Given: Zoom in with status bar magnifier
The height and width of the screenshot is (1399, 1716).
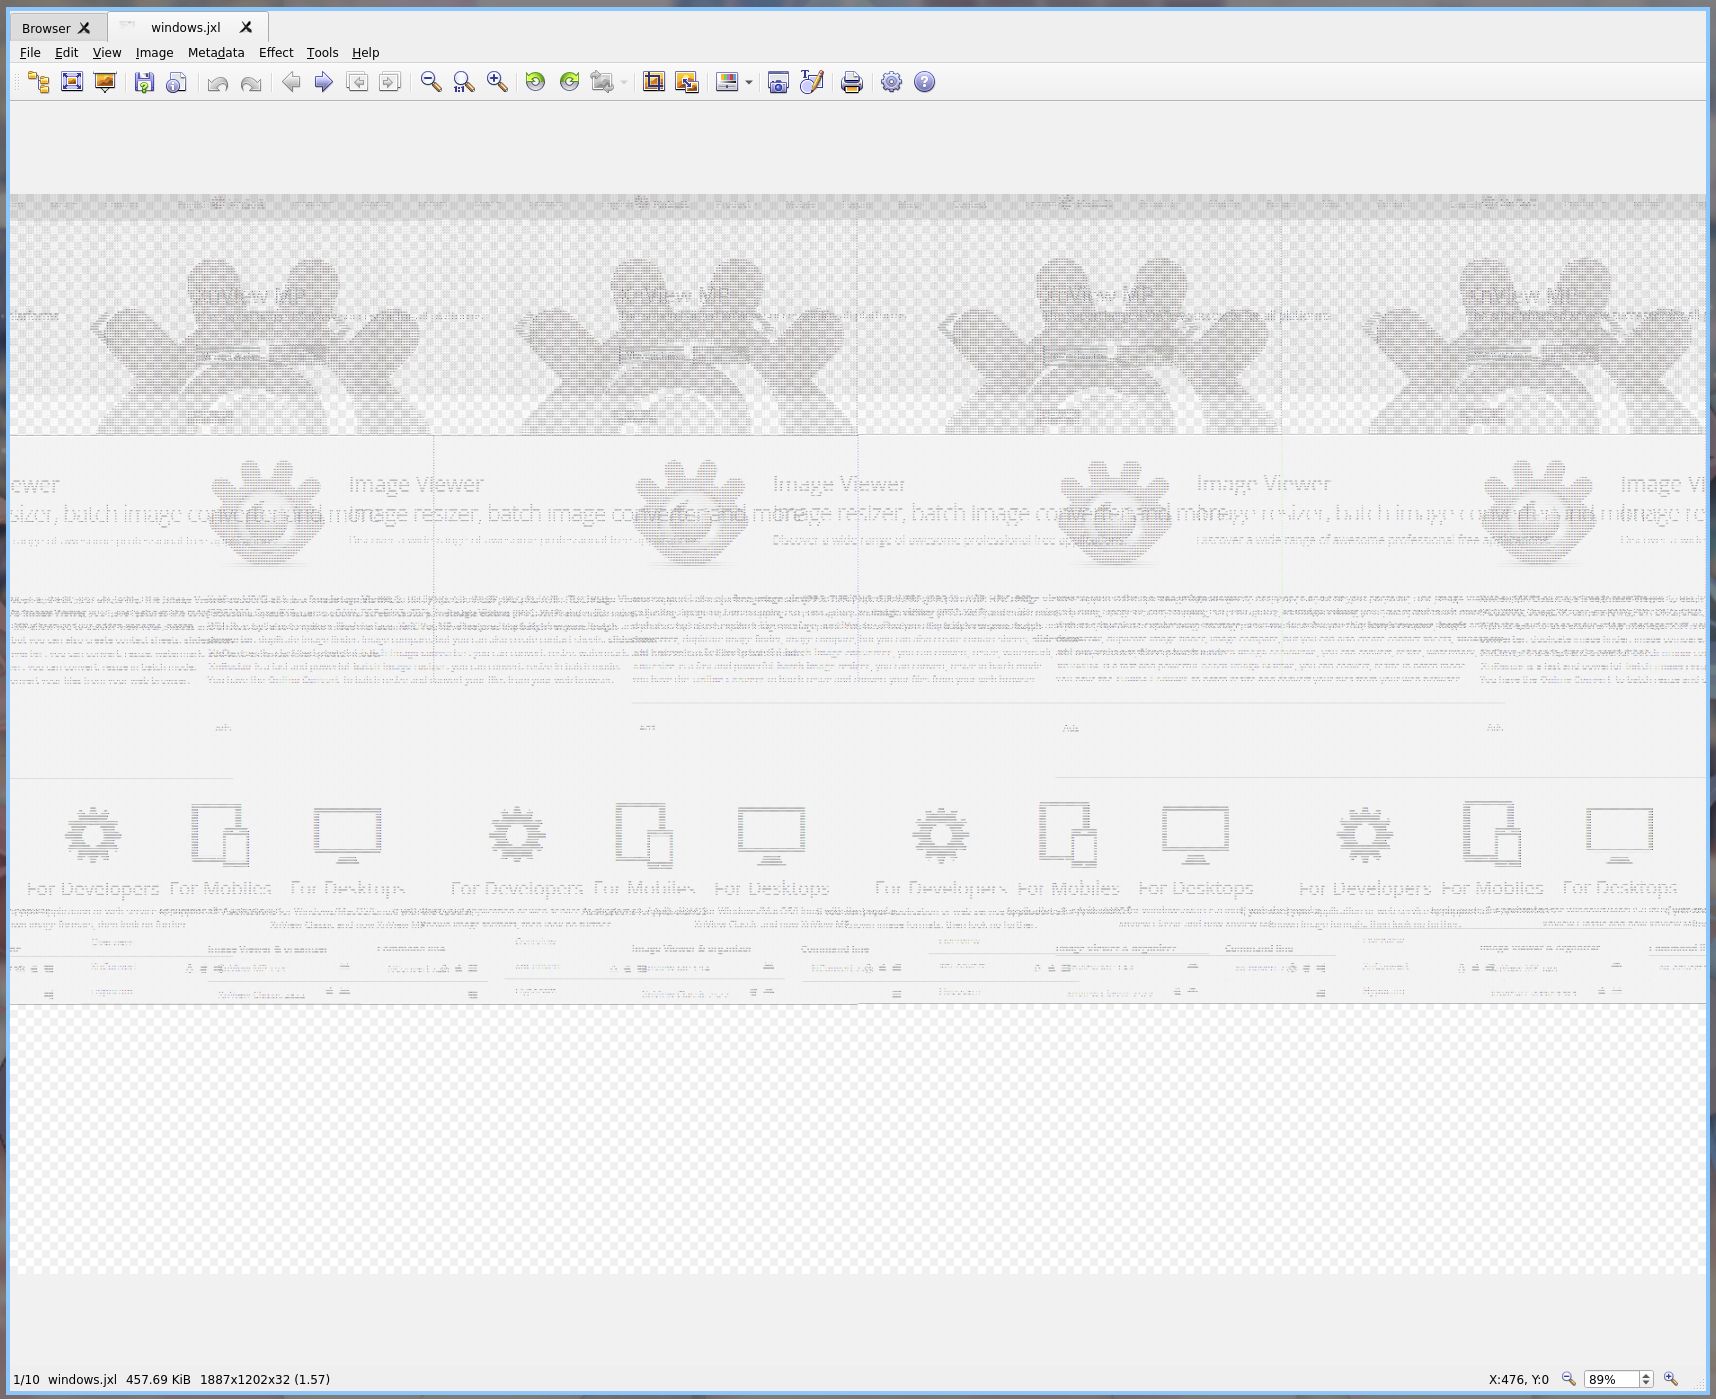Looking at the screenshot, I should coord(1671,1379).
